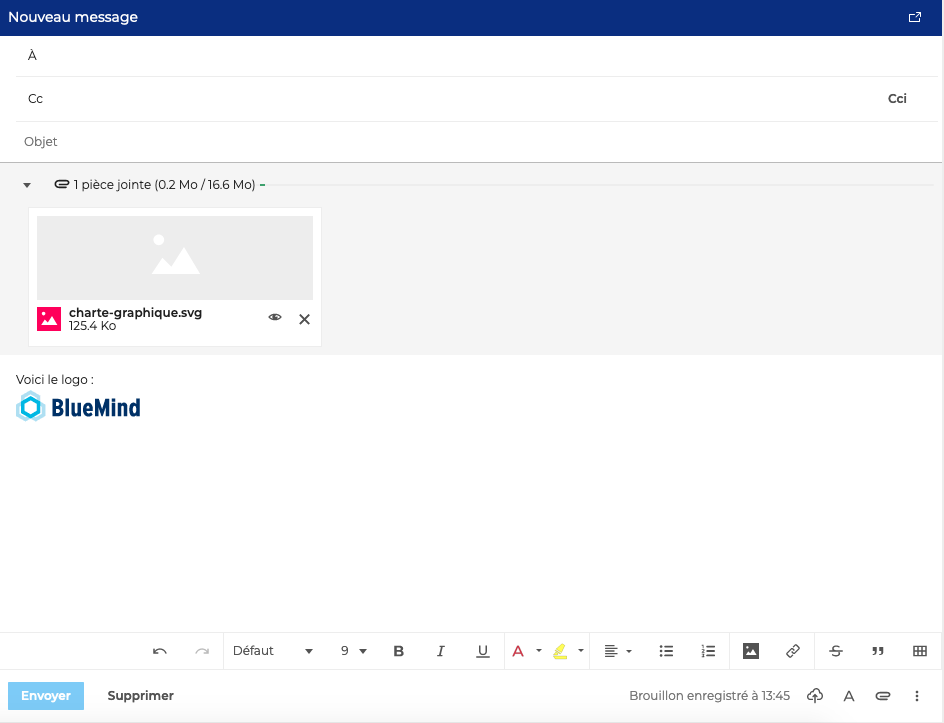
Task: Click the Objet subject field
Action: pos(476,141)
